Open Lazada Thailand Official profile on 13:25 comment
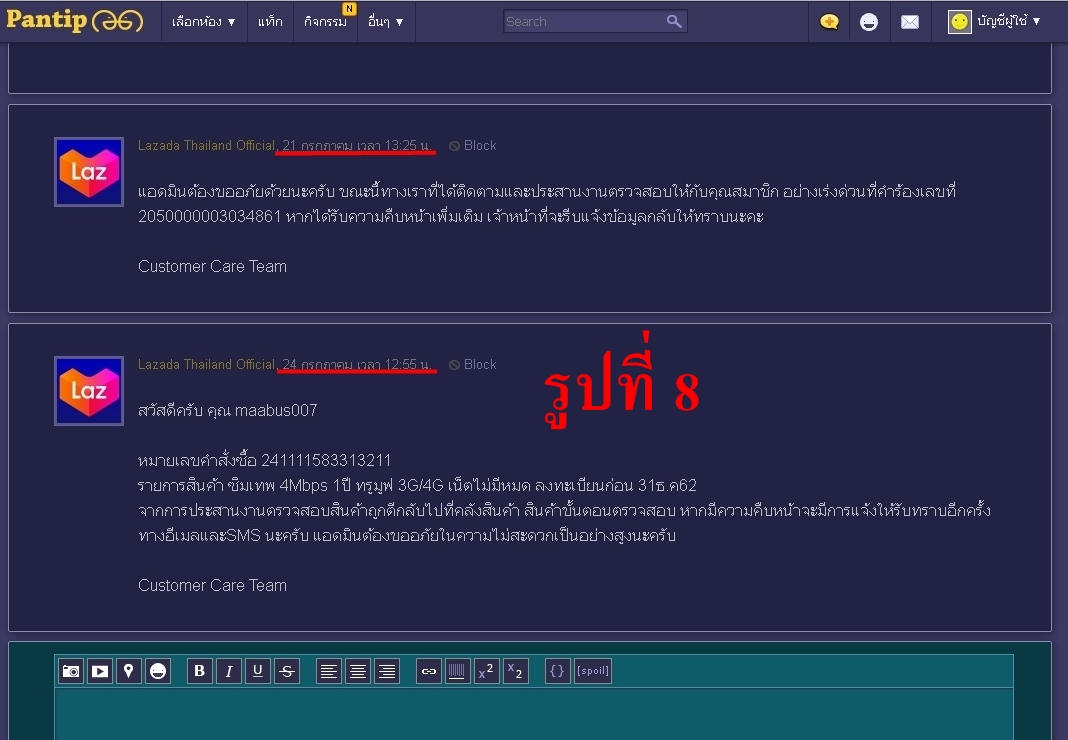The width and height of the screenshot is (1068, 740). click(206, 145)
